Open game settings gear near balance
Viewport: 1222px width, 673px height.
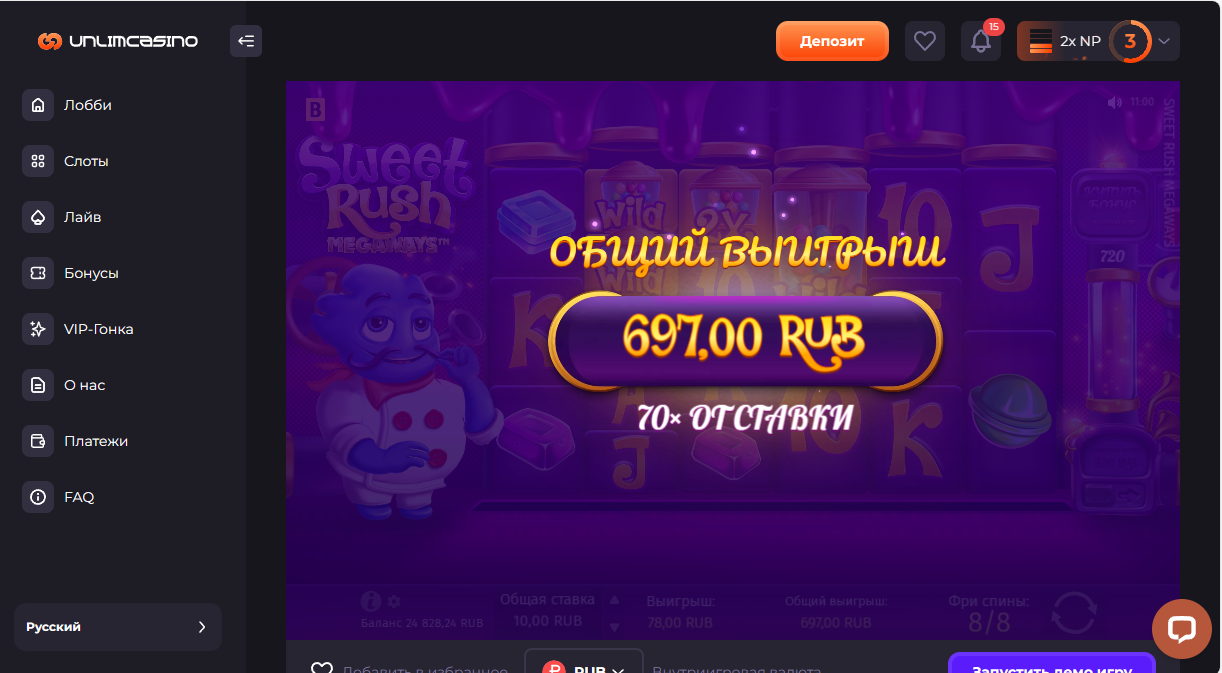click(393, 602)
